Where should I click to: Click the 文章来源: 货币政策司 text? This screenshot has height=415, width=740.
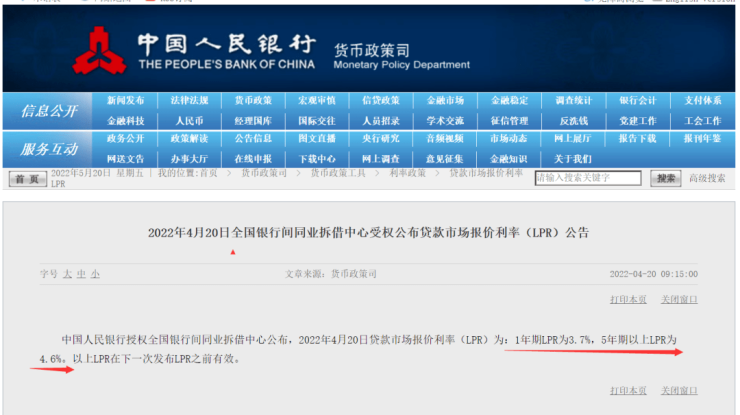330,274
